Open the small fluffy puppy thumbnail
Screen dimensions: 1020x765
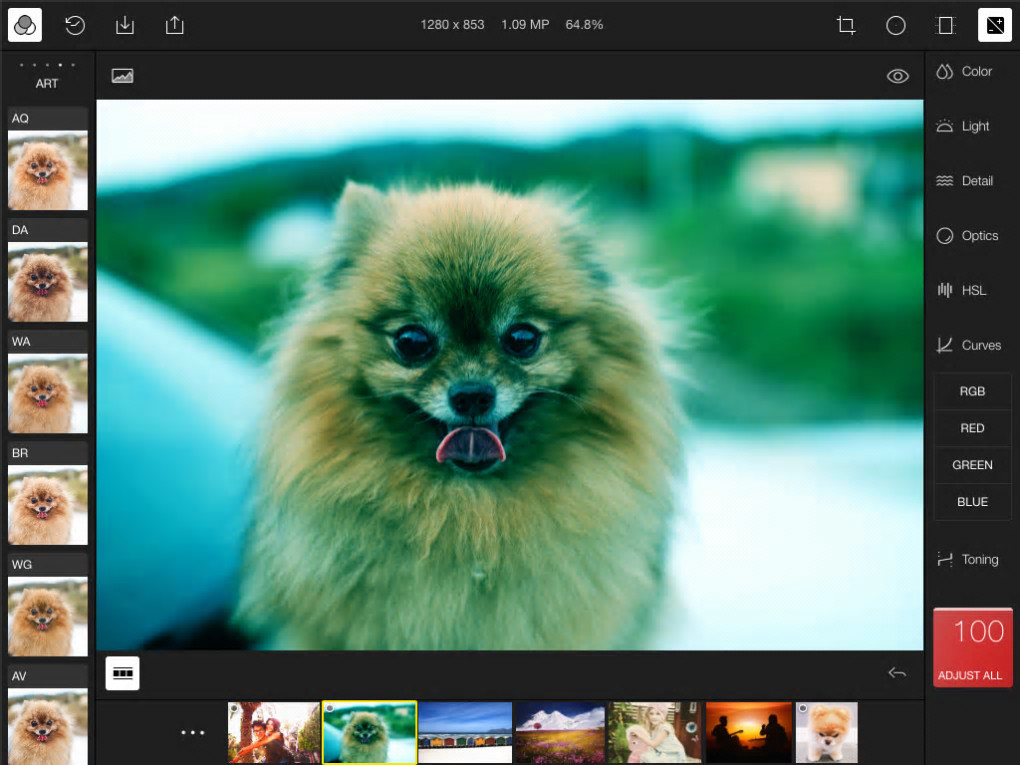[x=827, y=732]
